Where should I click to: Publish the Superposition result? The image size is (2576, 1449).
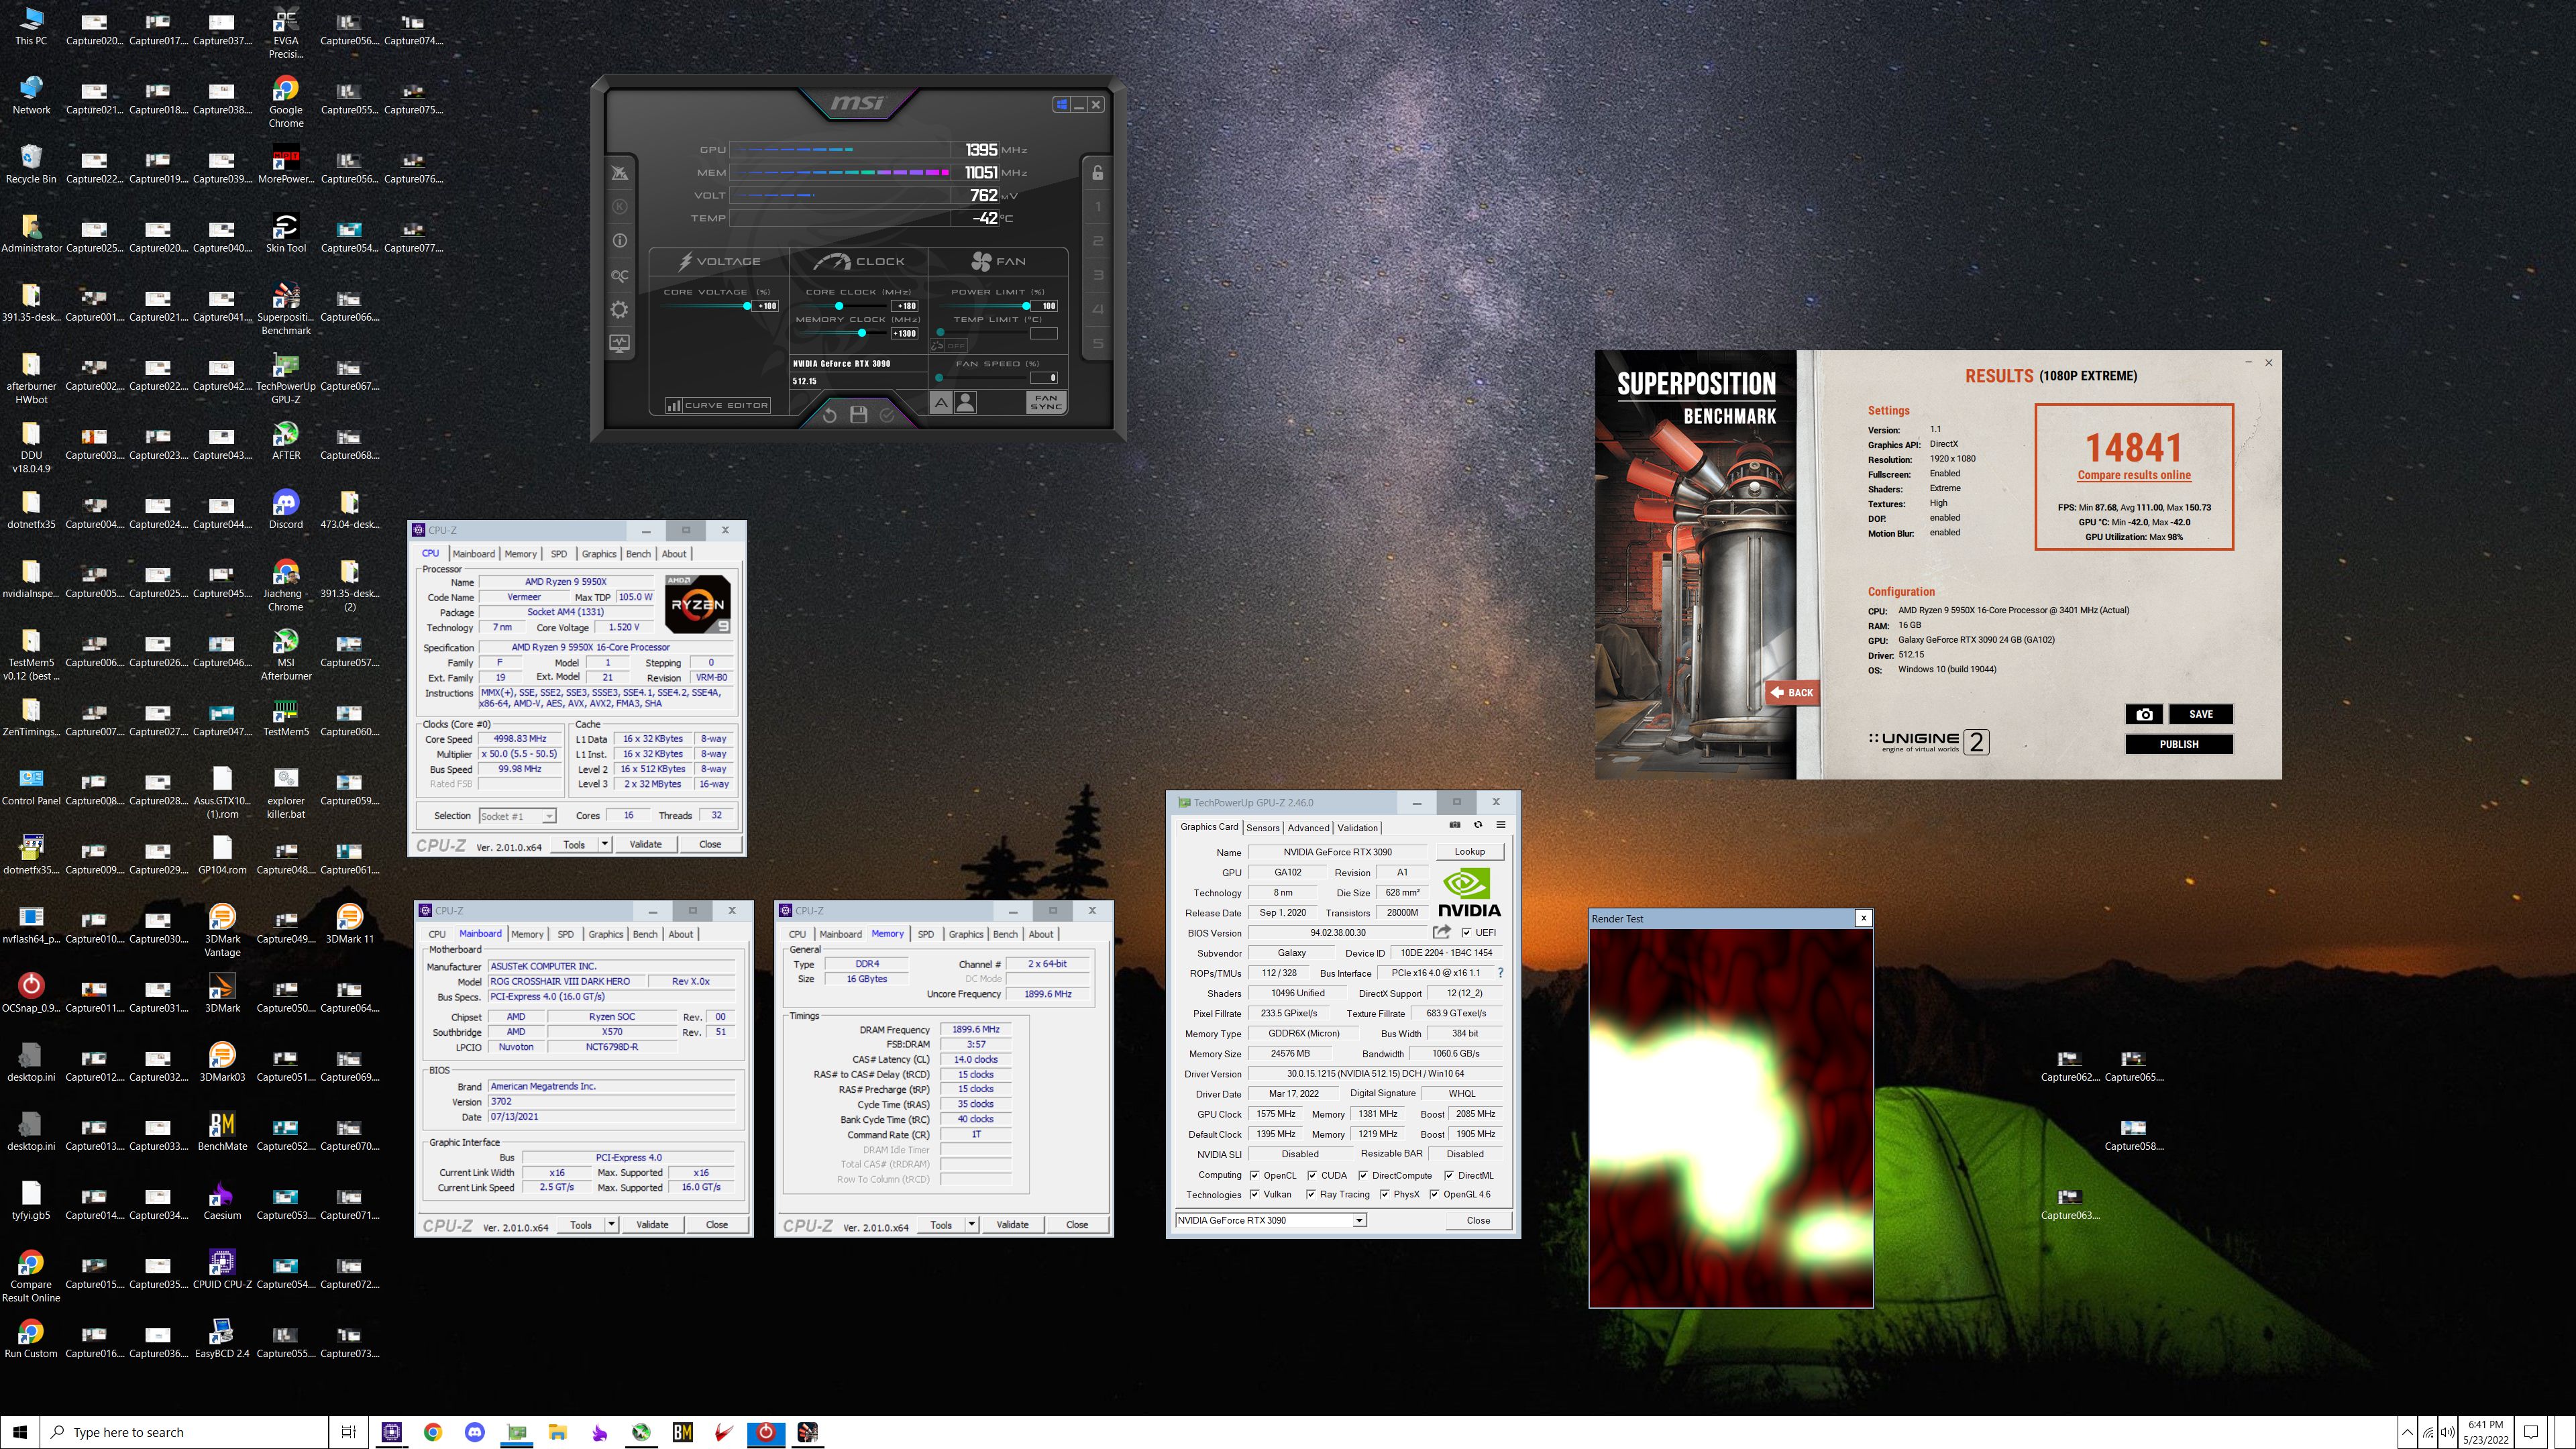pyautogui.click(x=2178, y=744)
